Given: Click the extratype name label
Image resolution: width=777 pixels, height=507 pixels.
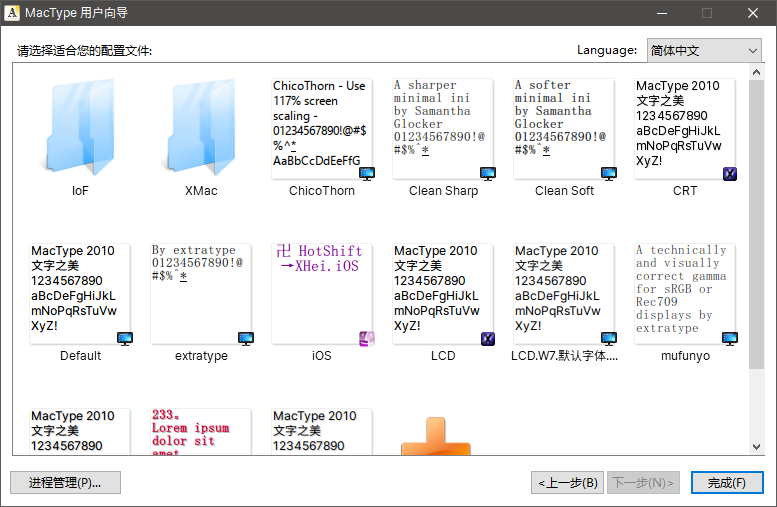Looking at the screenshot, I should point(201,356).
